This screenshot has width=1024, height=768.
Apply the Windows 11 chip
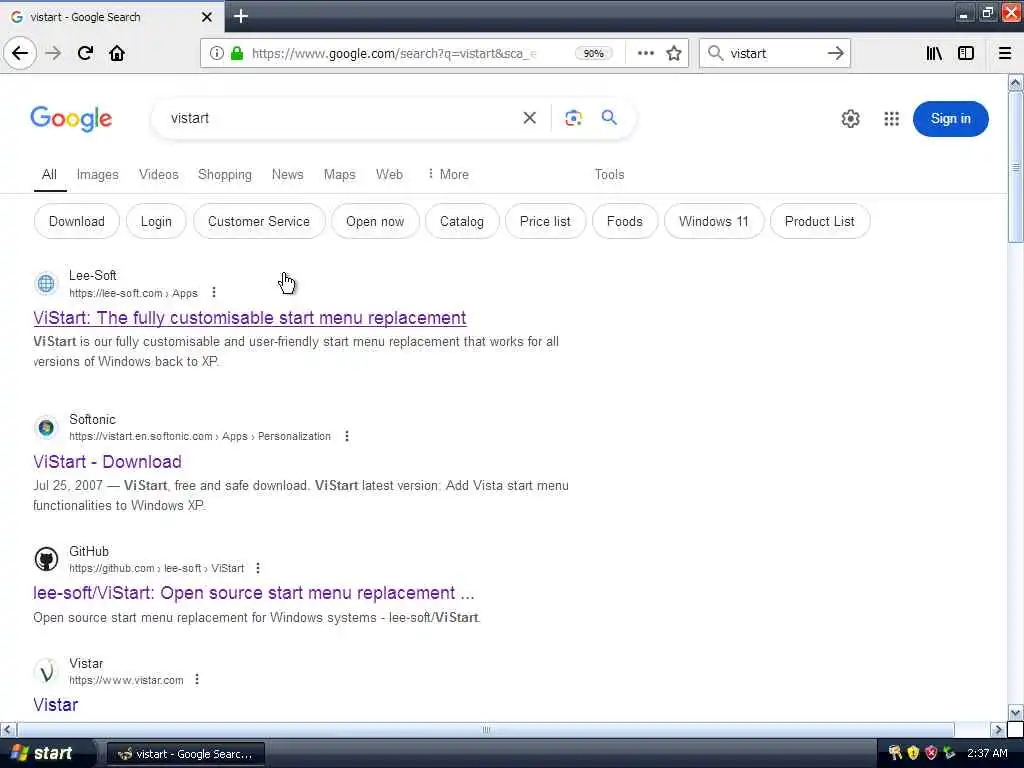[713, 221]
